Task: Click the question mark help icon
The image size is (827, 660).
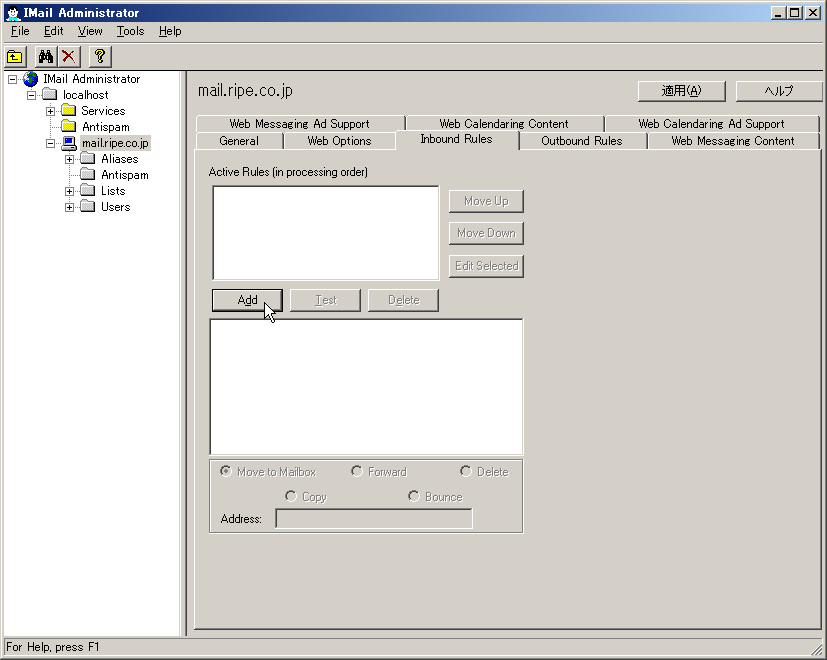Action: (100, 56)
